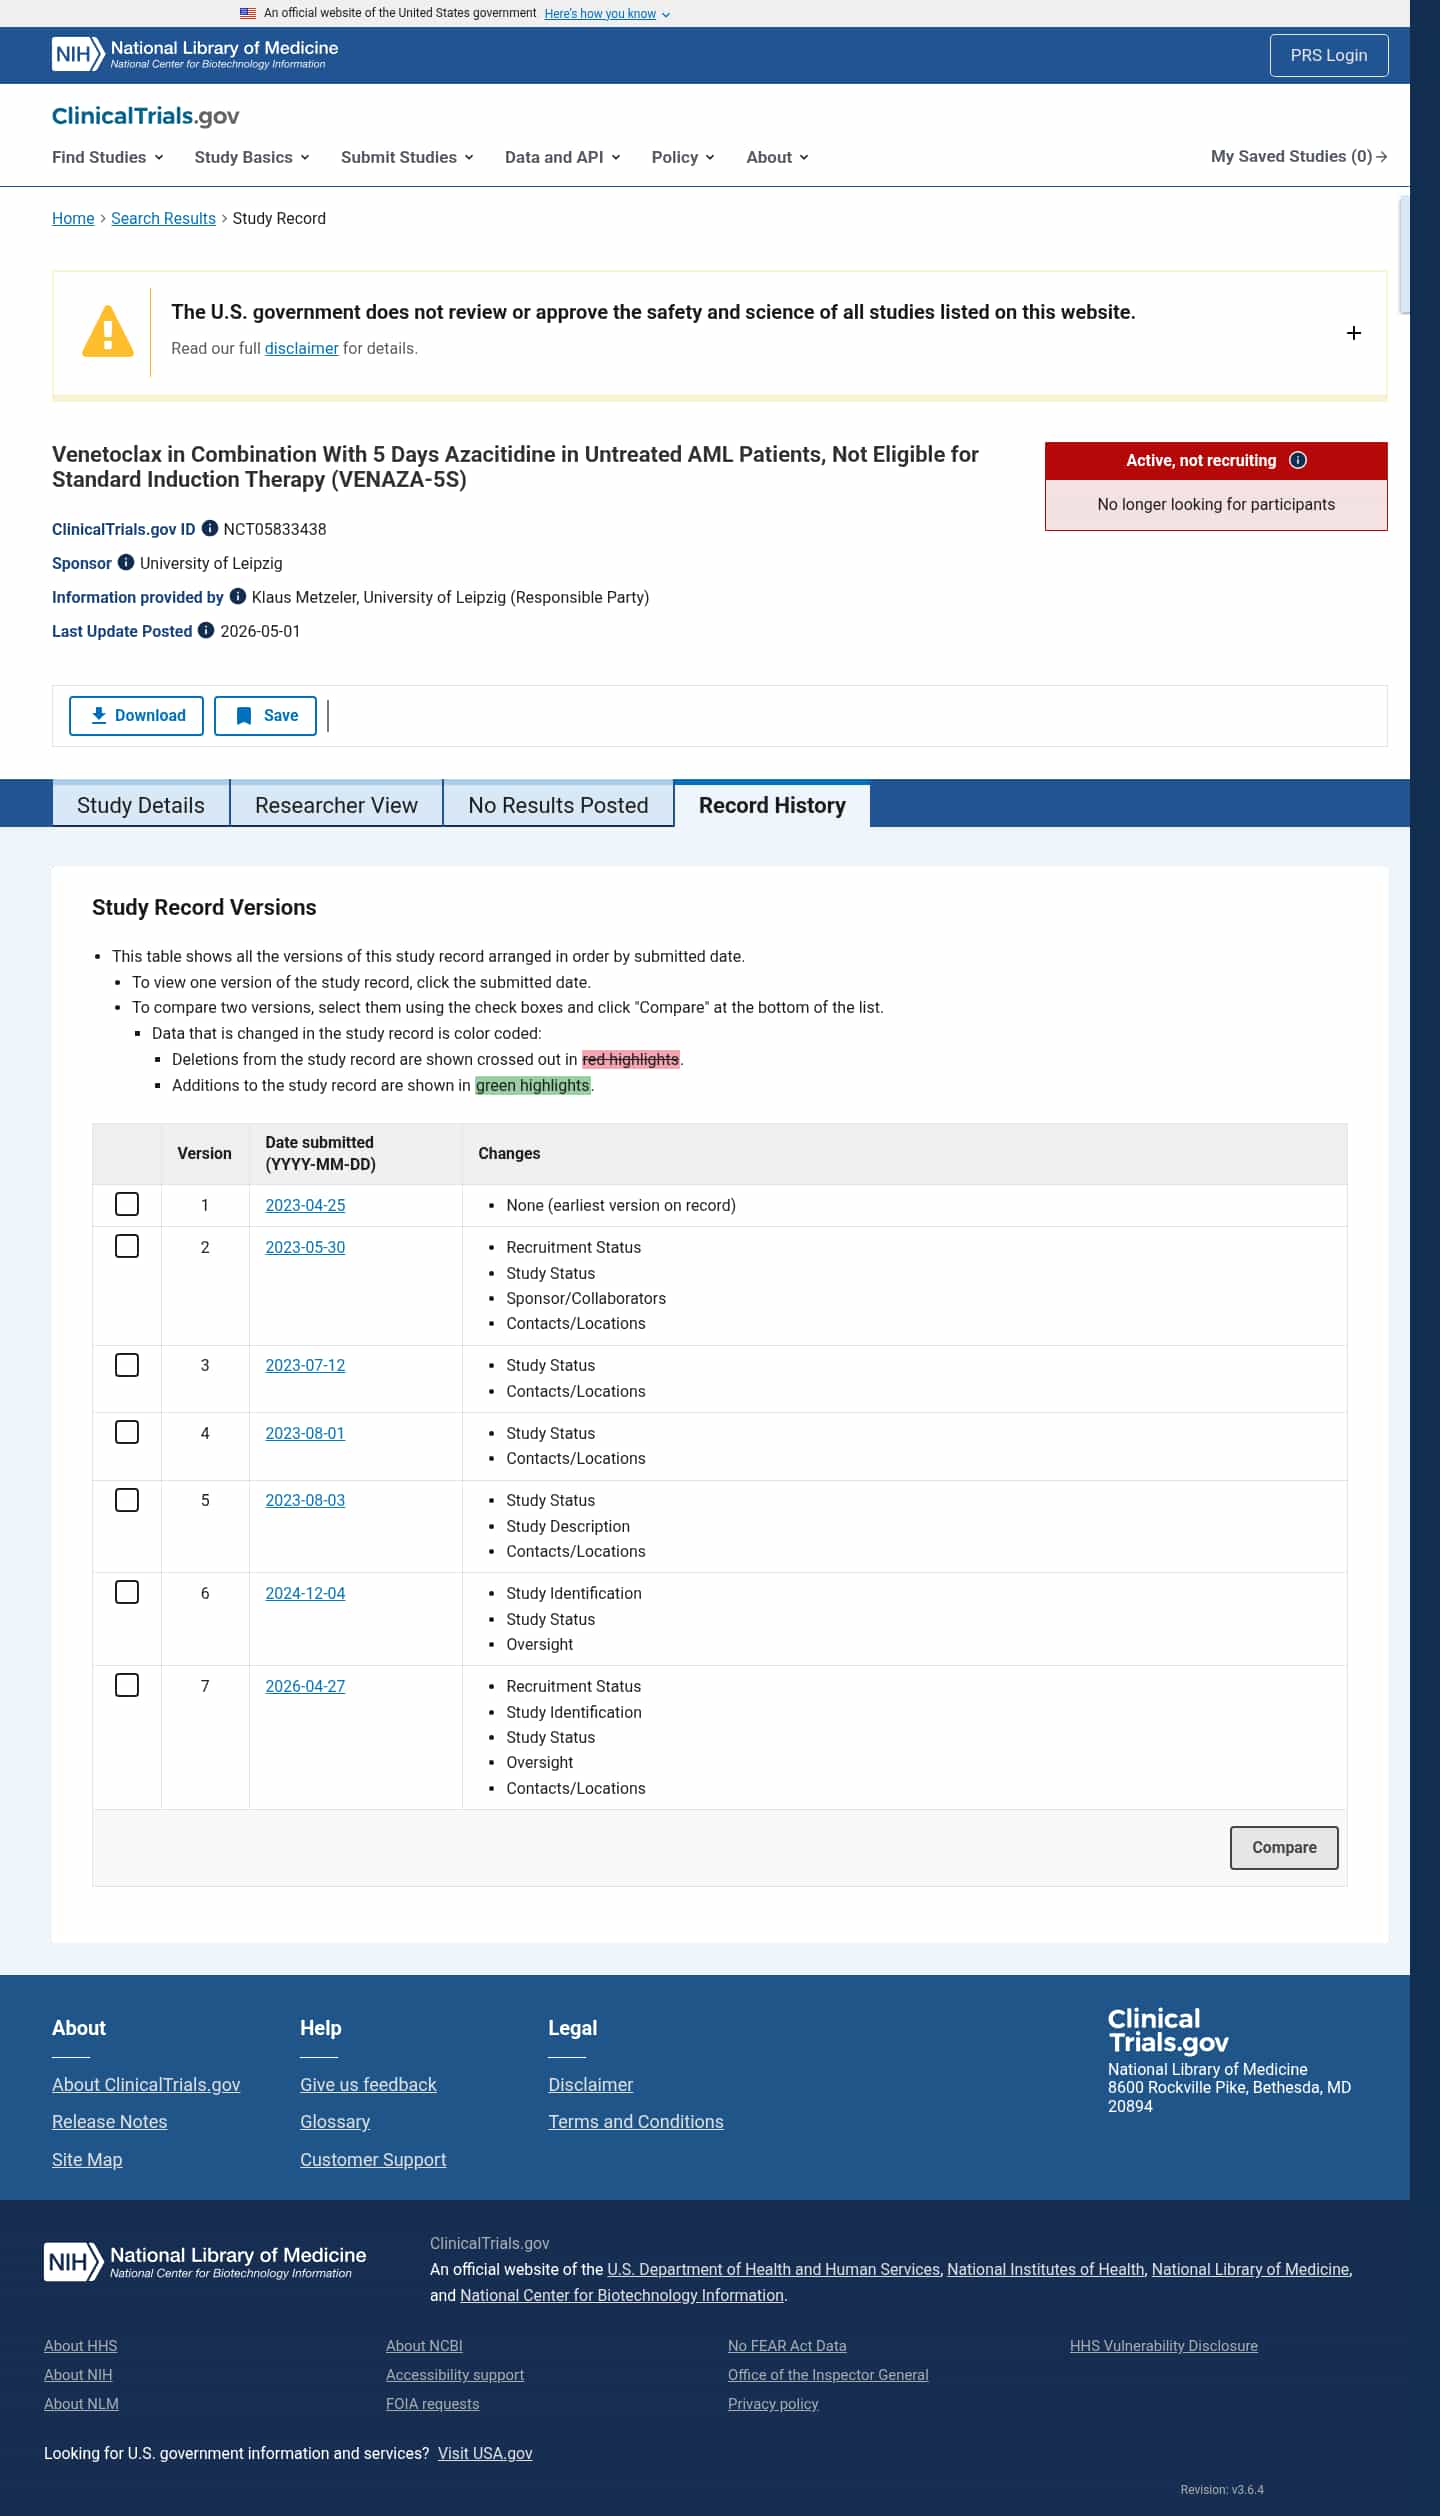The height and width of the screenshot is (2516, 1440).
Task: Select the No Results Posted tab
Action: (x=558, y=805)
